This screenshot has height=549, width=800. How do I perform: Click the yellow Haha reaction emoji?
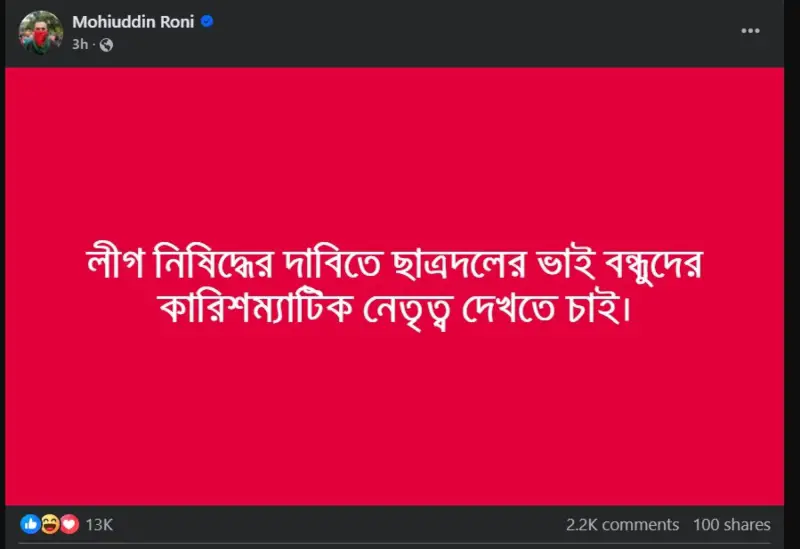pos(50,524)
